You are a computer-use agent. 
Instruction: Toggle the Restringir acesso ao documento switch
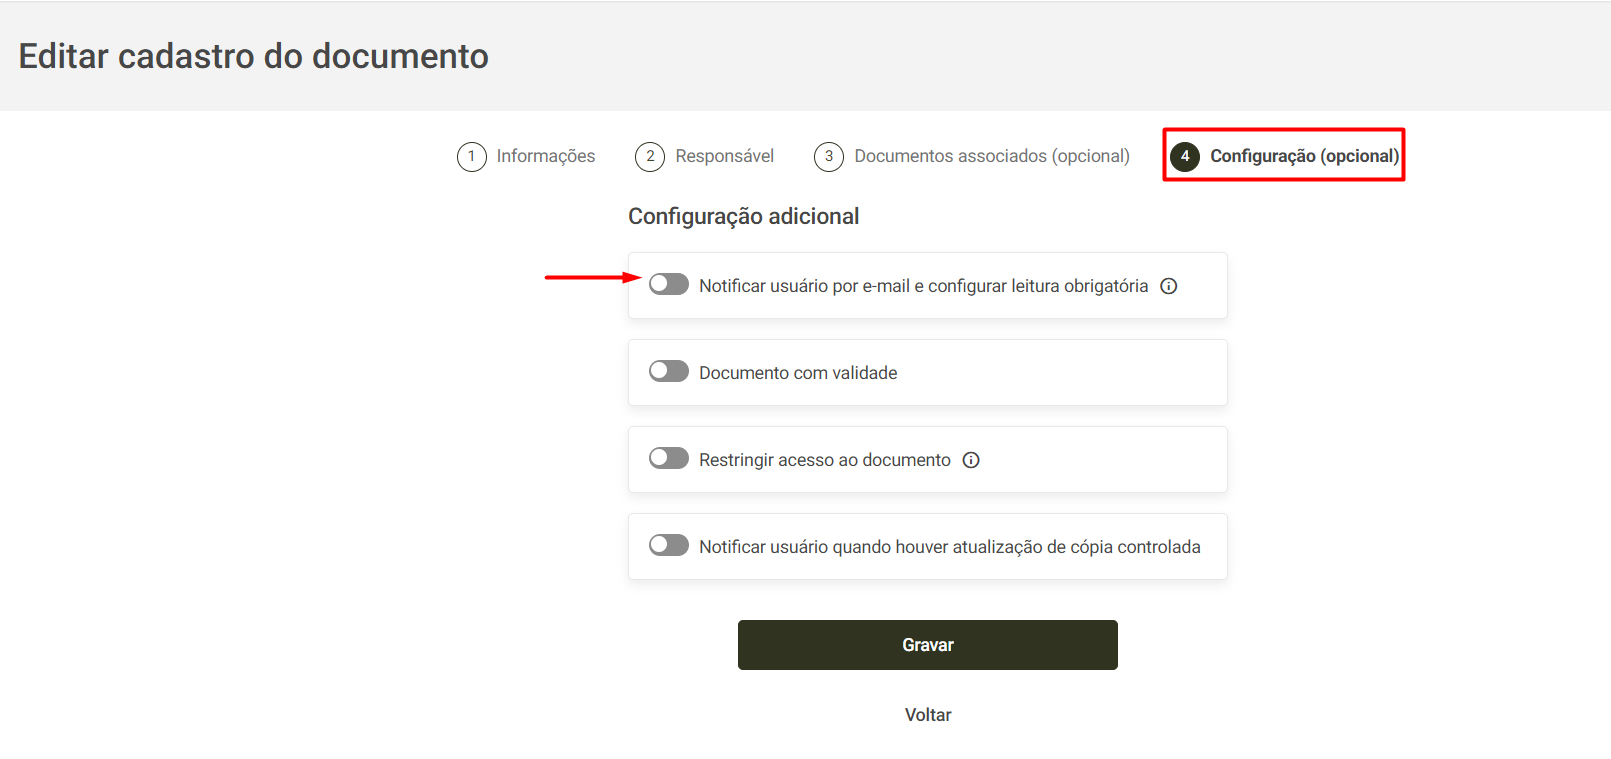[x=669, y=458]
